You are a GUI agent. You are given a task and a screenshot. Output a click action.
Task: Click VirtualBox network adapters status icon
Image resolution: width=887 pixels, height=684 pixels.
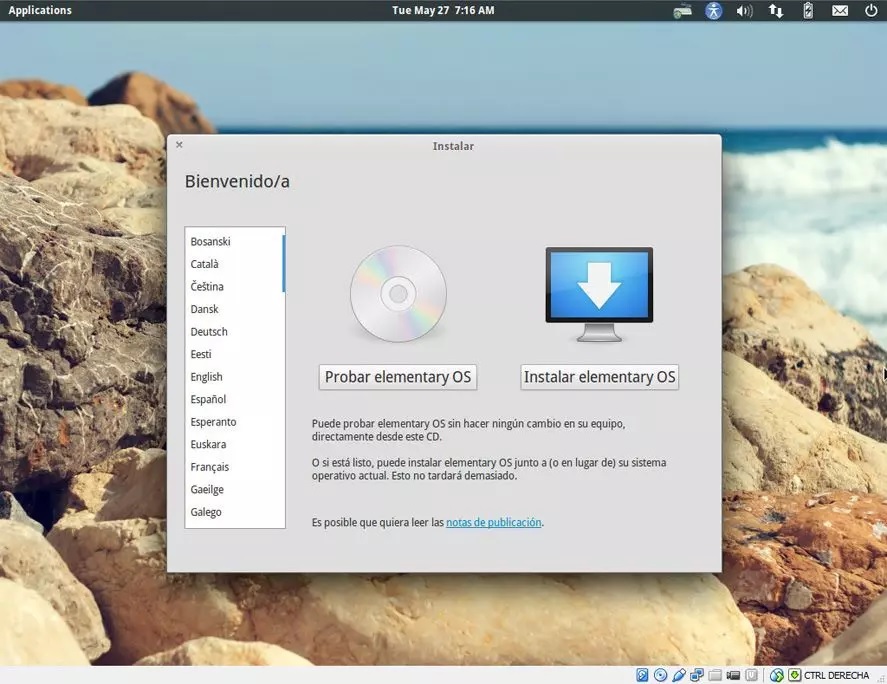pos(697,675)
